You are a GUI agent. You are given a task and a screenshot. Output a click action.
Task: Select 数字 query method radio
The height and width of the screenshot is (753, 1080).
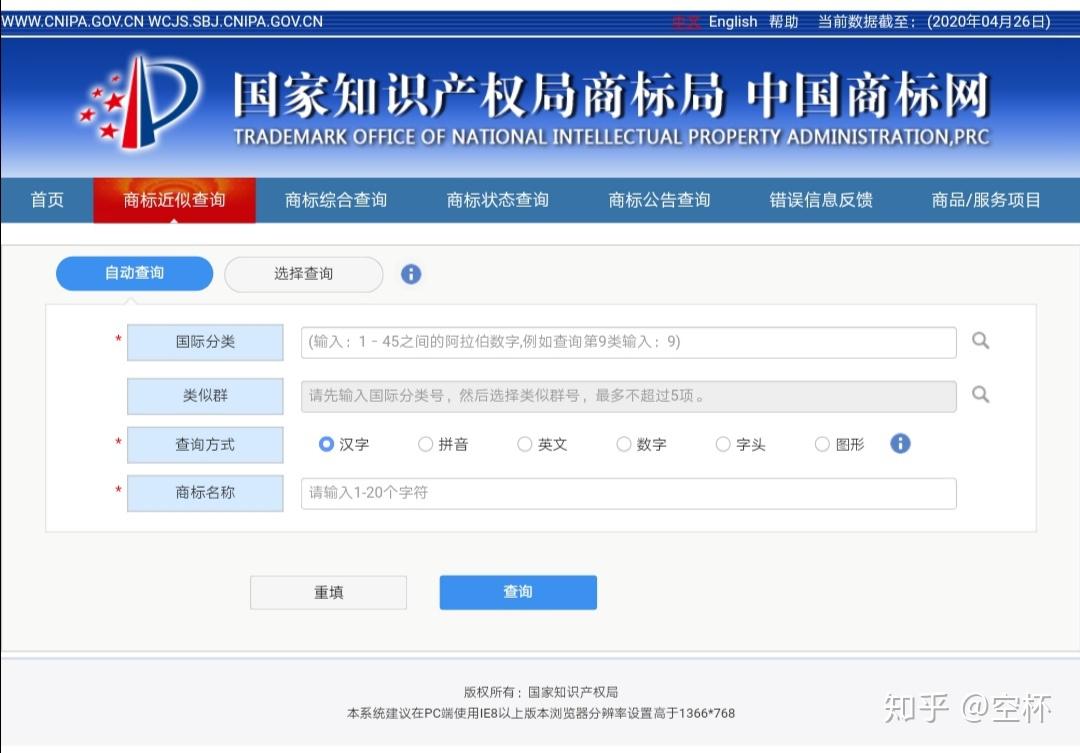coord(624,444)
